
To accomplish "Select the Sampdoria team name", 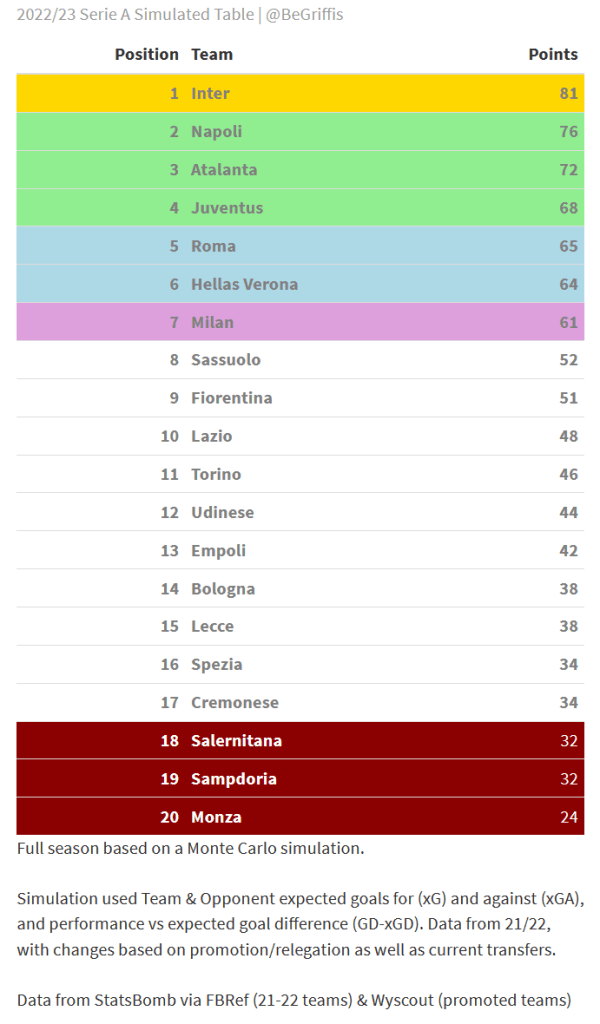I will pos(236,779).
